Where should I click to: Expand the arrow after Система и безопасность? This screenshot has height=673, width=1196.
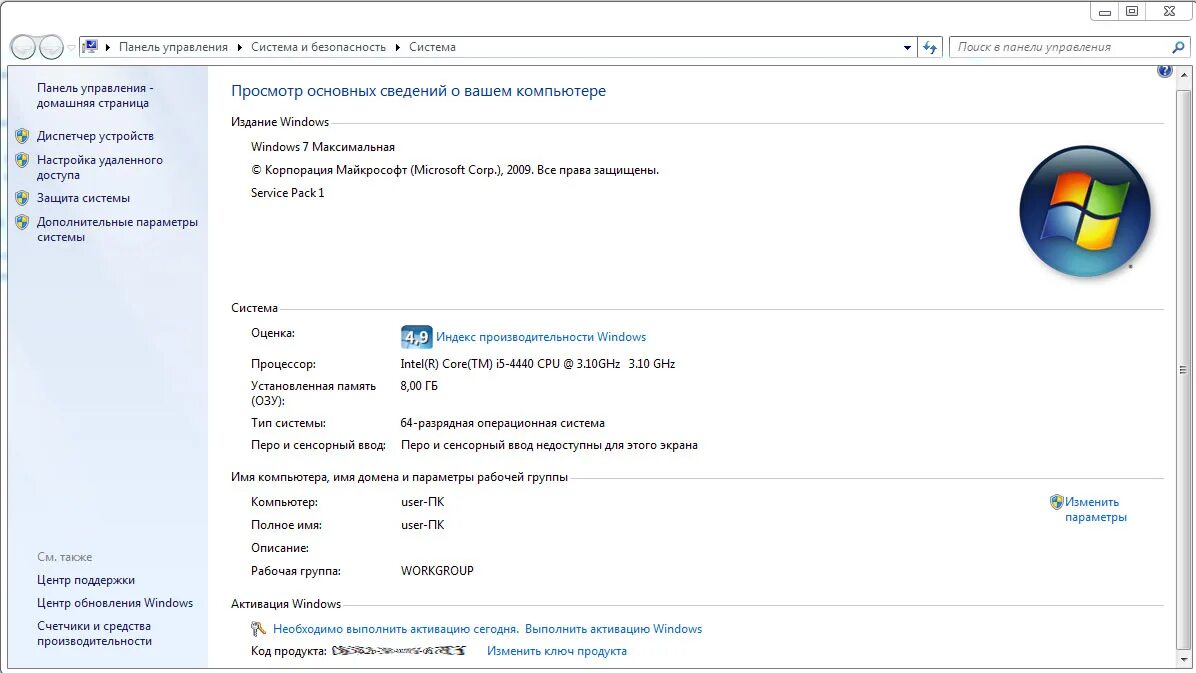[397, 47]
